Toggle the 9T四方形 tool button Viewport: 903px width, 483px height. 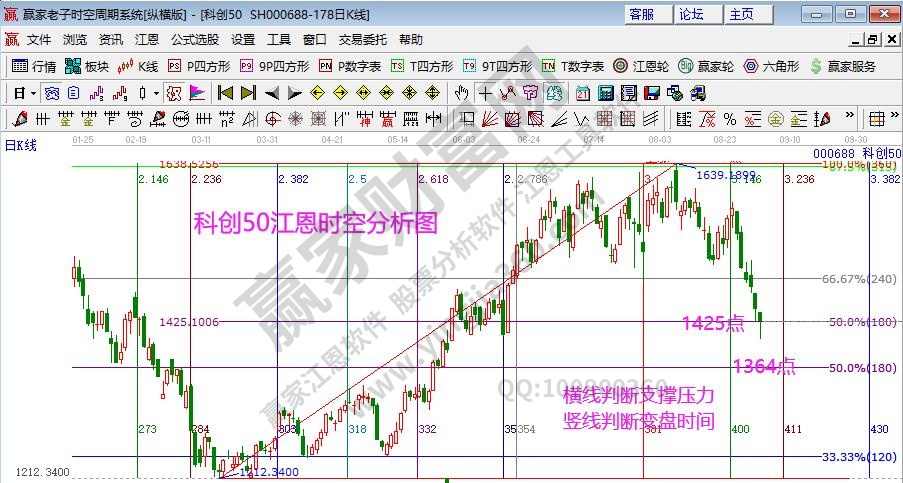pyautogui.click(x=492, y=66)
